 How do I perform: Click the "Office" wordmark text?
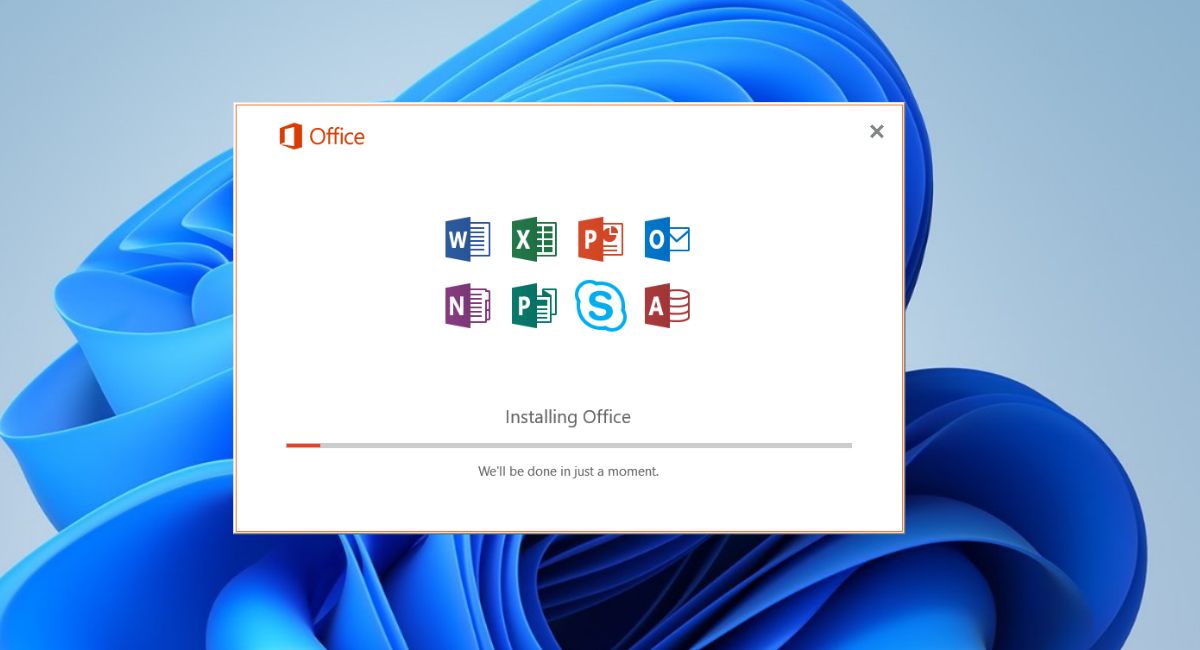tap(337, 137)
